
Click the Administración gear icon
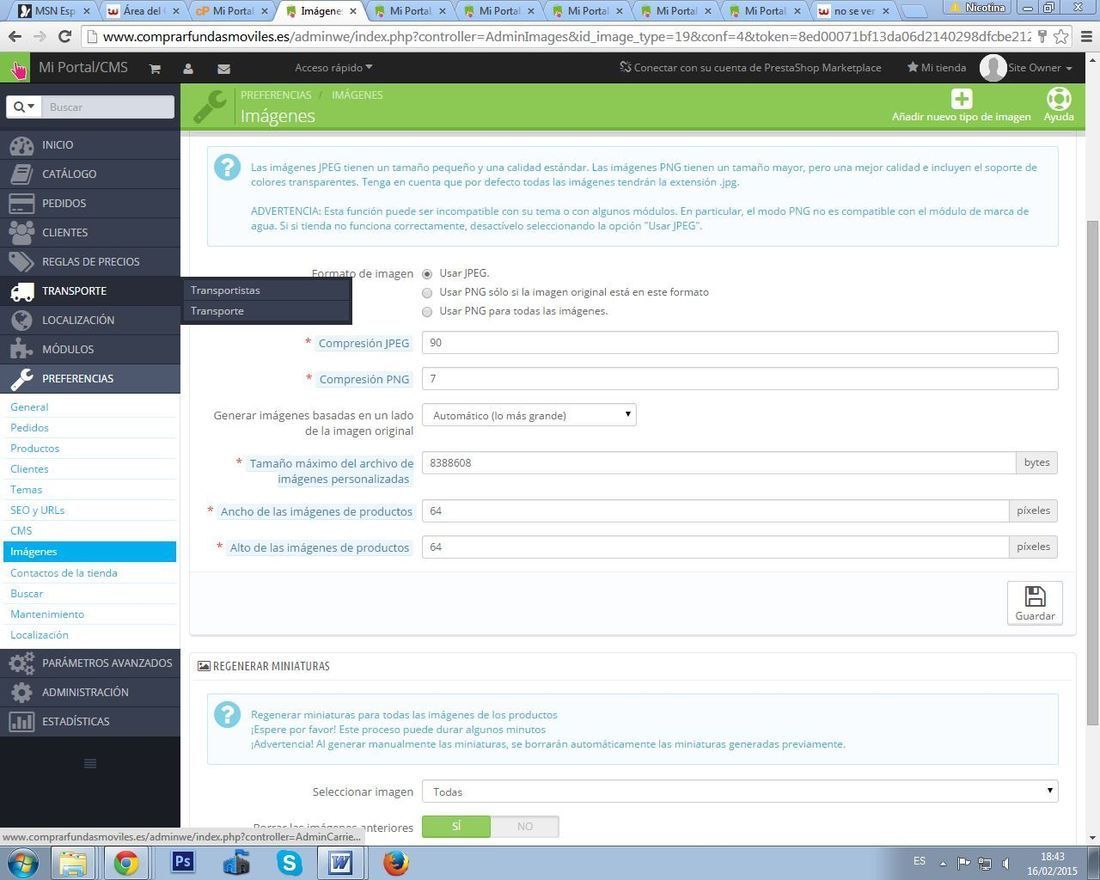(x=22, y=692)
